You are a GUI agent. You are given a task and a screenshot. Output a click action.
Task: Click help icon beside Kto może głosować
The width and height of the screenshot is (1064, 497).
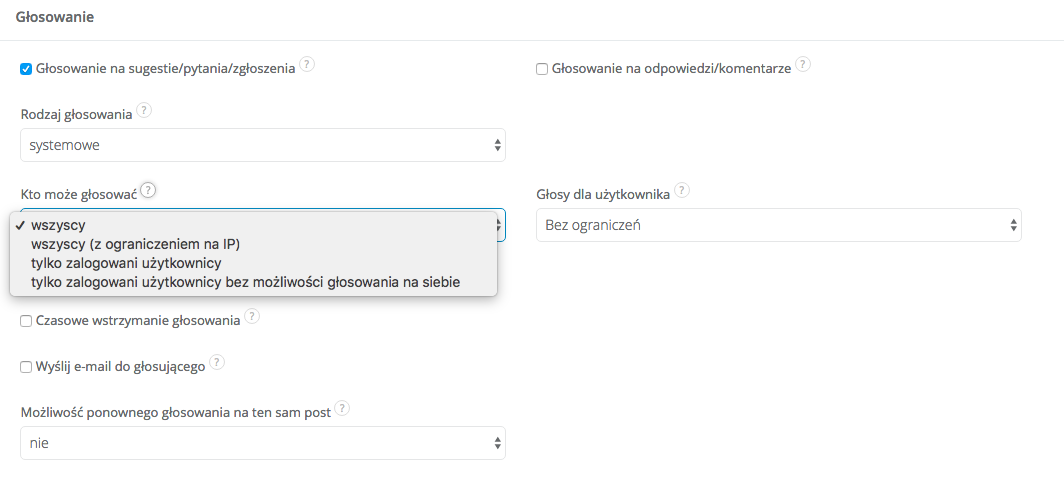[149, 190]
